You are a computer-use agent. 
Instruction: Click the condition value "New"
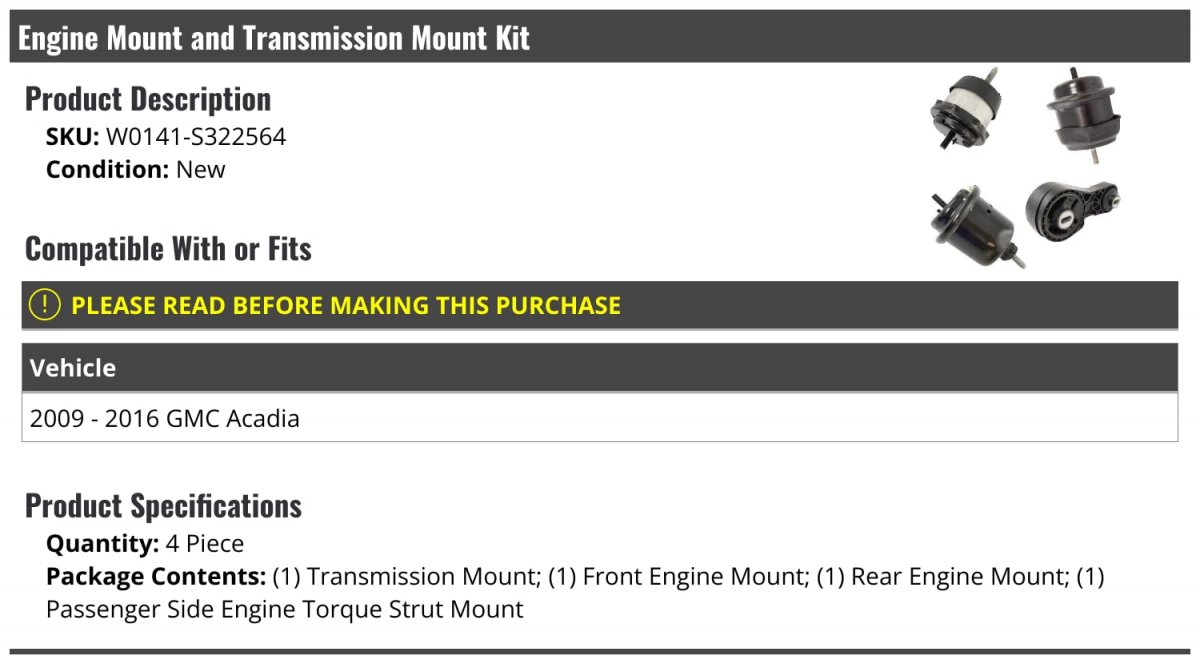(201, 169)
